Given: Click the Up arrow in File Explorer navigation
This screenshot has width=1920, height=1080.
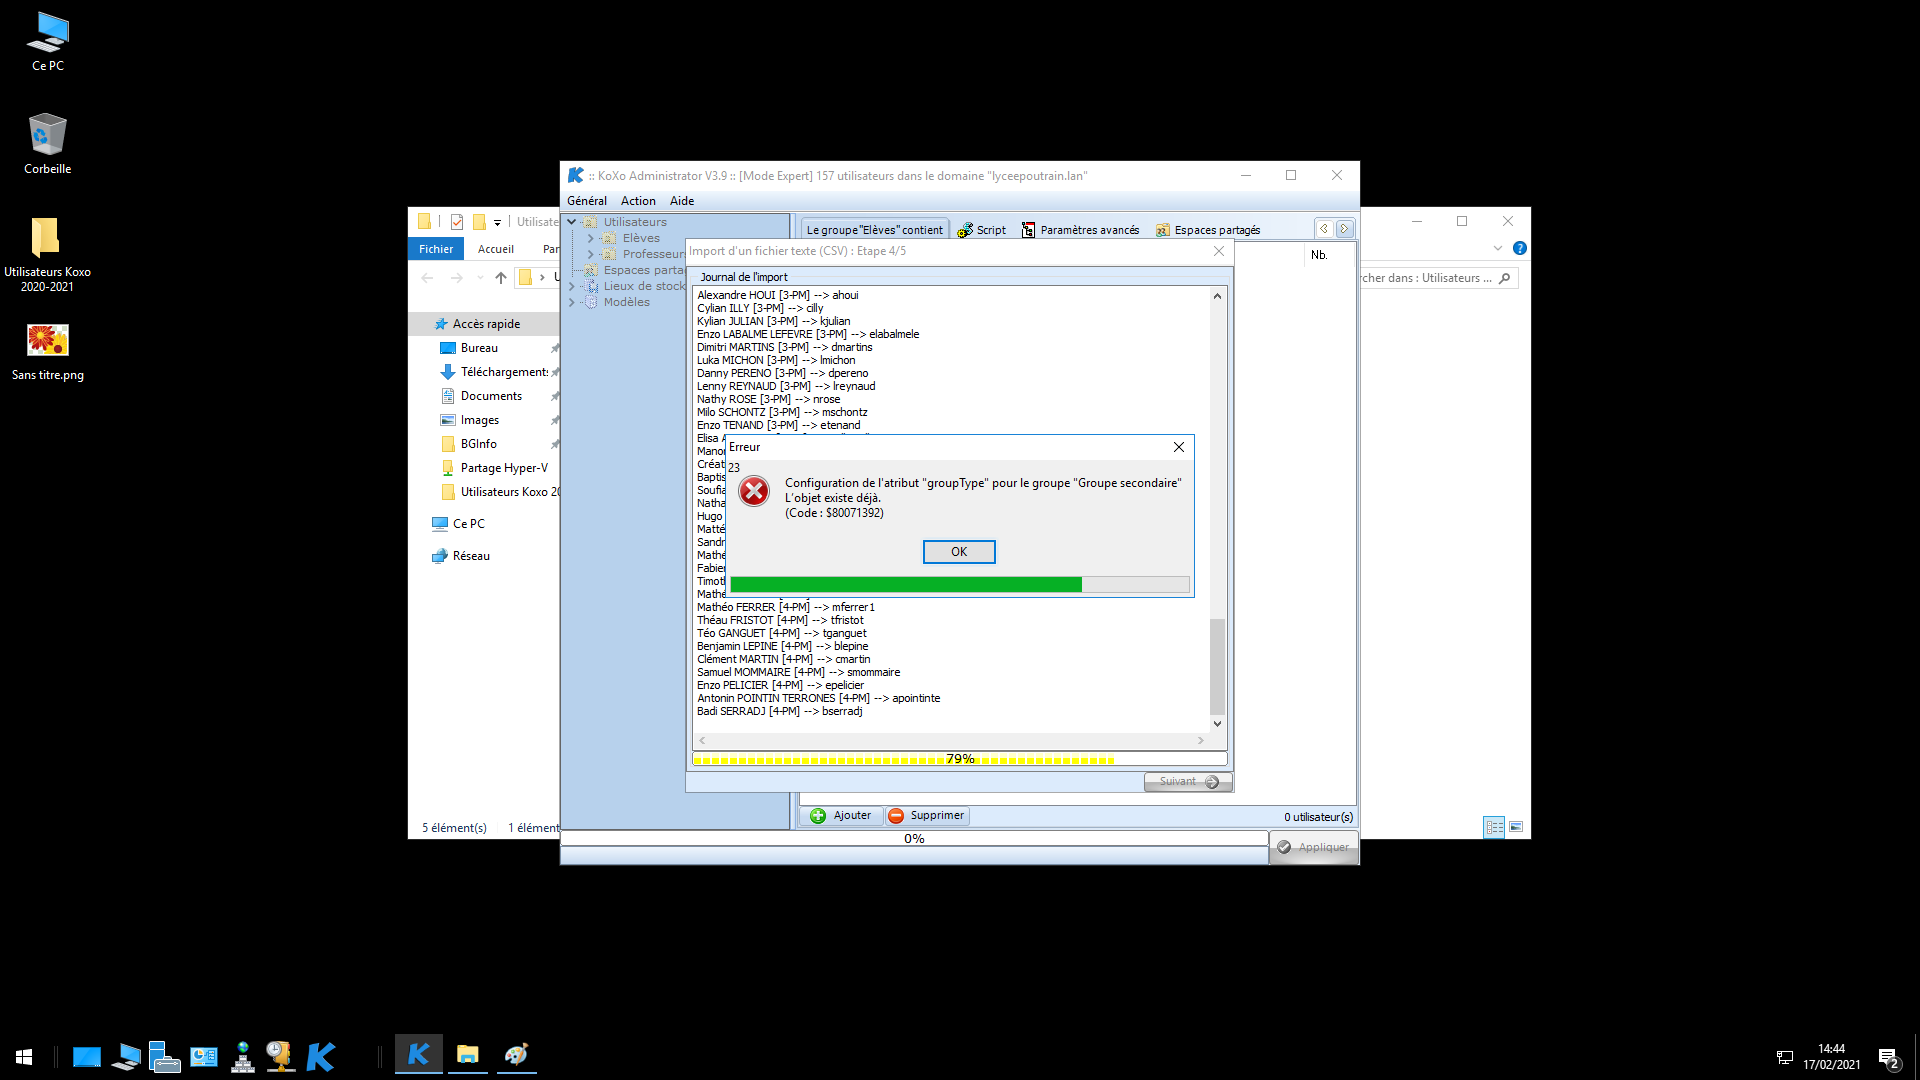Looking at the screenshot, I should tap(501, 278).
